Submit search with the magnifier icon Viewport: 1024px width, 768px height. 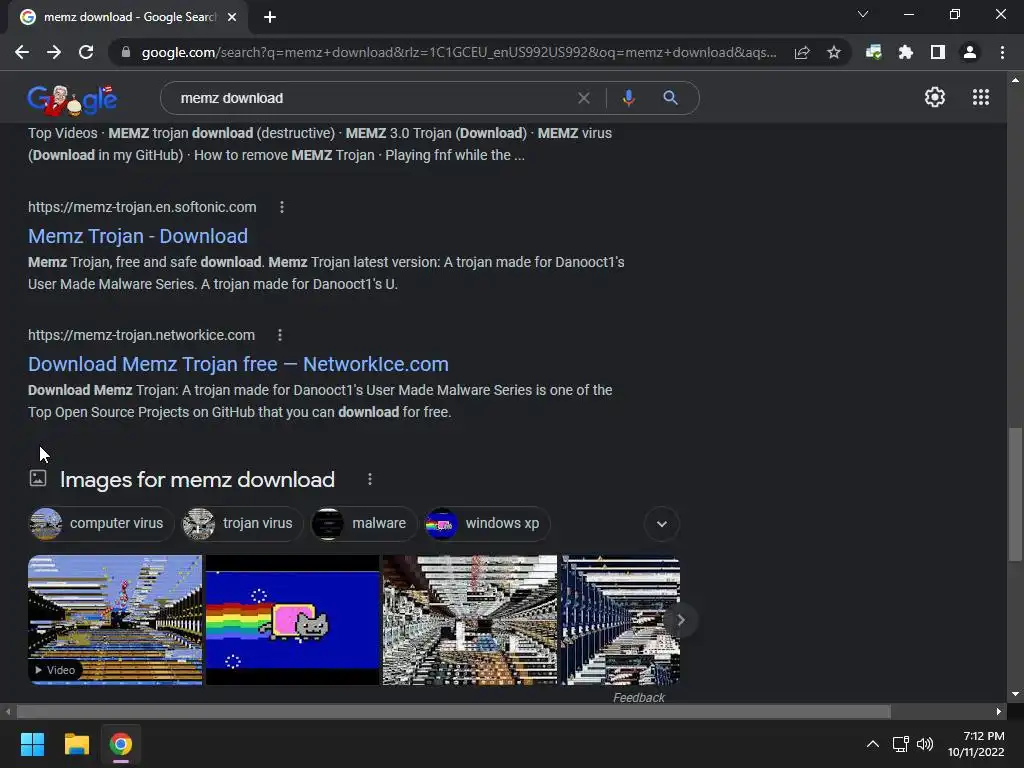(670, 98)
